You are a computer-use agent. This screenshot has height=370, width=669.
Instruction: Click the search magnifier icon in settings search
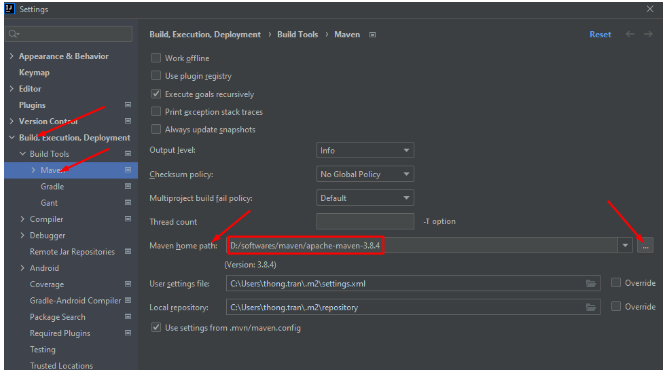(14, 34)
